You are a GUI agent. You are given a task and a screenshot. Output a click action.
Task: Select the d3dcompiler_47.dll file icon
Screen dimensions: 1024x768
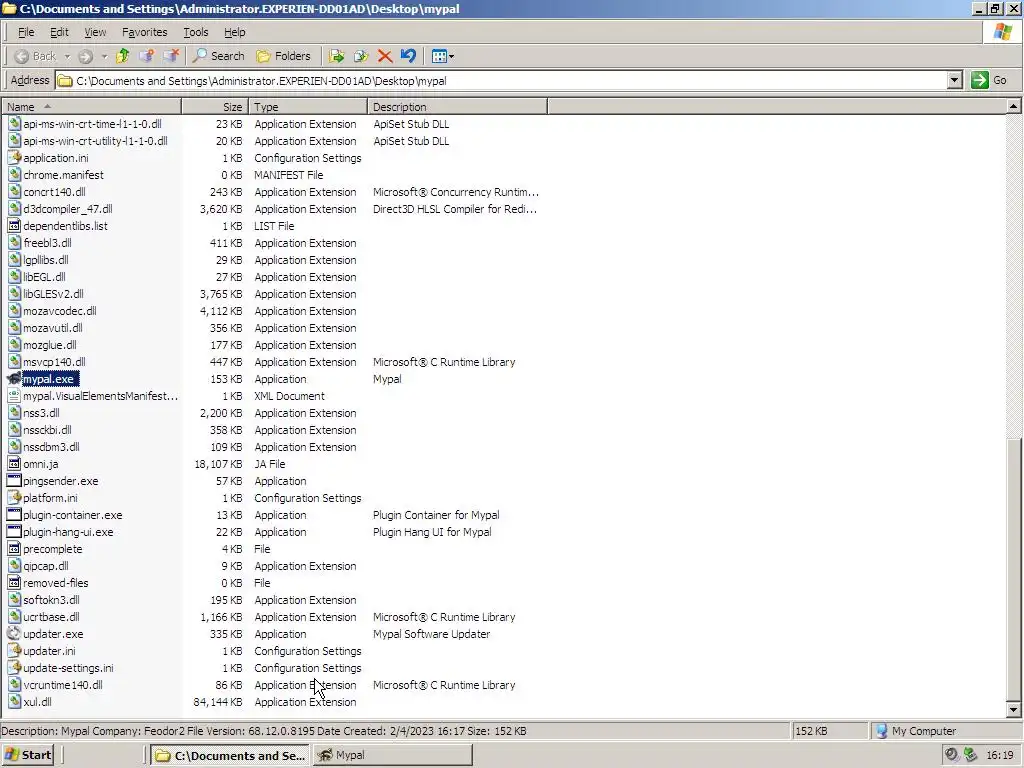point(14,208)
